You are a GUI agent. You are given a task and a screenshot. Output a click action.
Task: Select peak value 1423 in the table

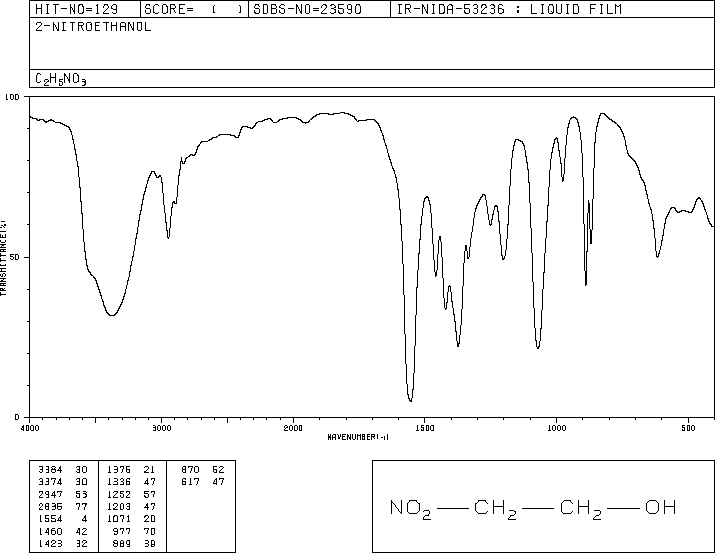(49, 544)
